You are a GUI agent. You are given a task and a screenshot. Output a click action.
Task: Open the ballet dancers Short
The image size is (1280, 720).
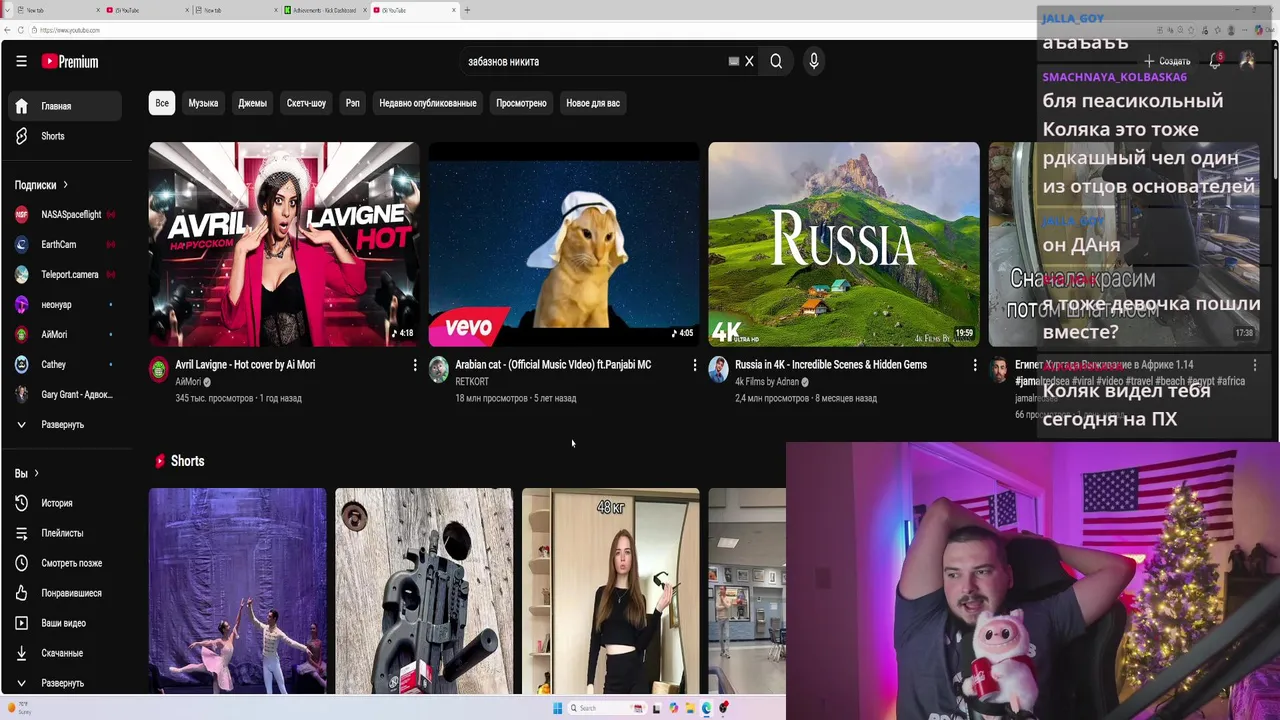click(237, 591)
